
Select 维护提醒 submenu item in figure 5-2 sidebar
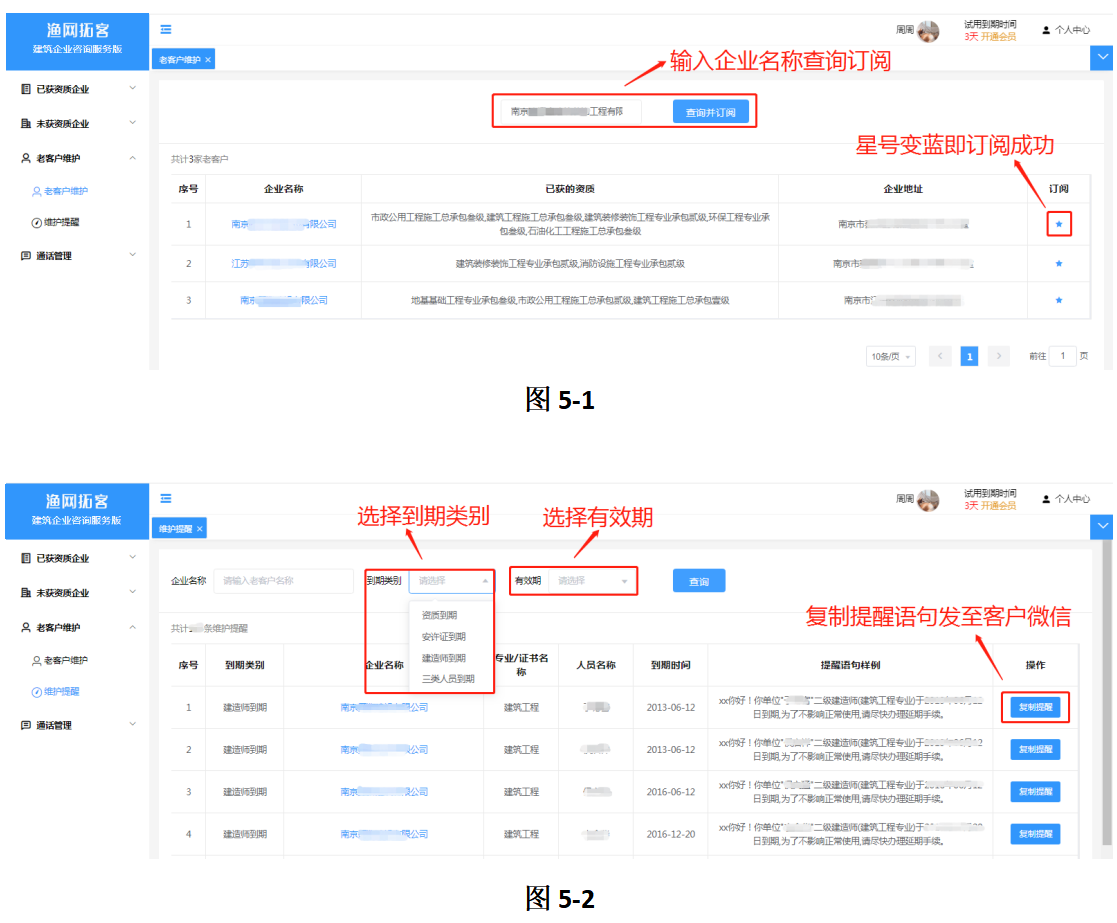point(56,692)
